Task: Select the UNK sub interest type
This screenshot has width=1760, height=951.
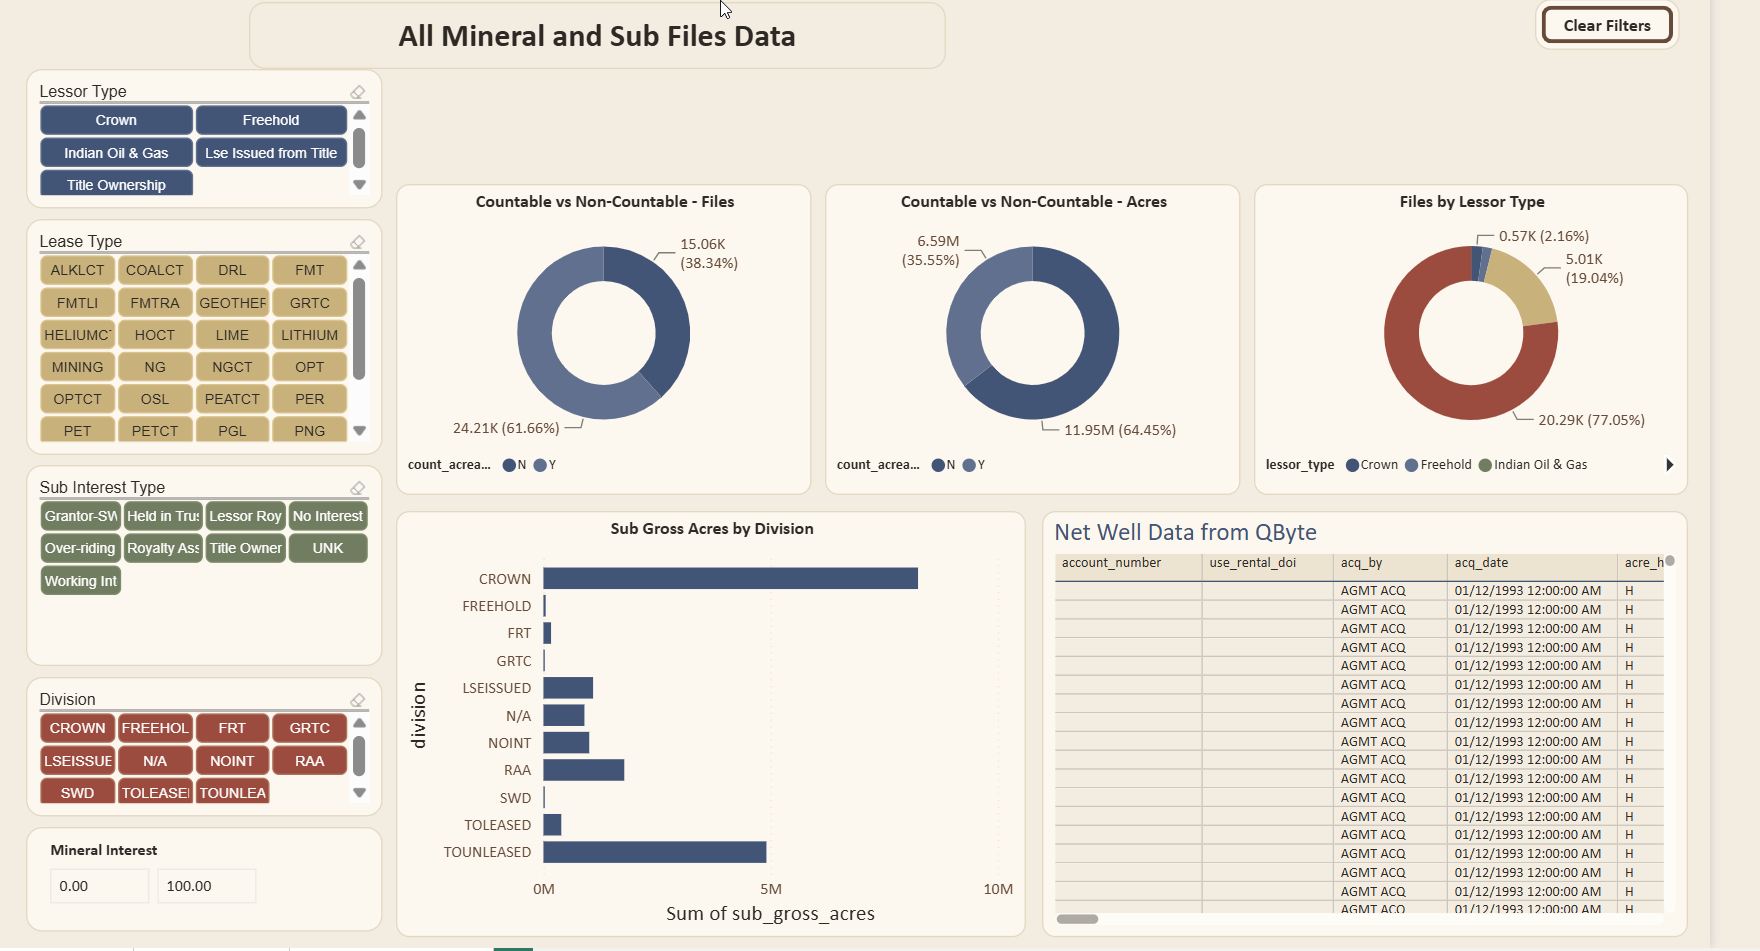Action: point(328,548)
